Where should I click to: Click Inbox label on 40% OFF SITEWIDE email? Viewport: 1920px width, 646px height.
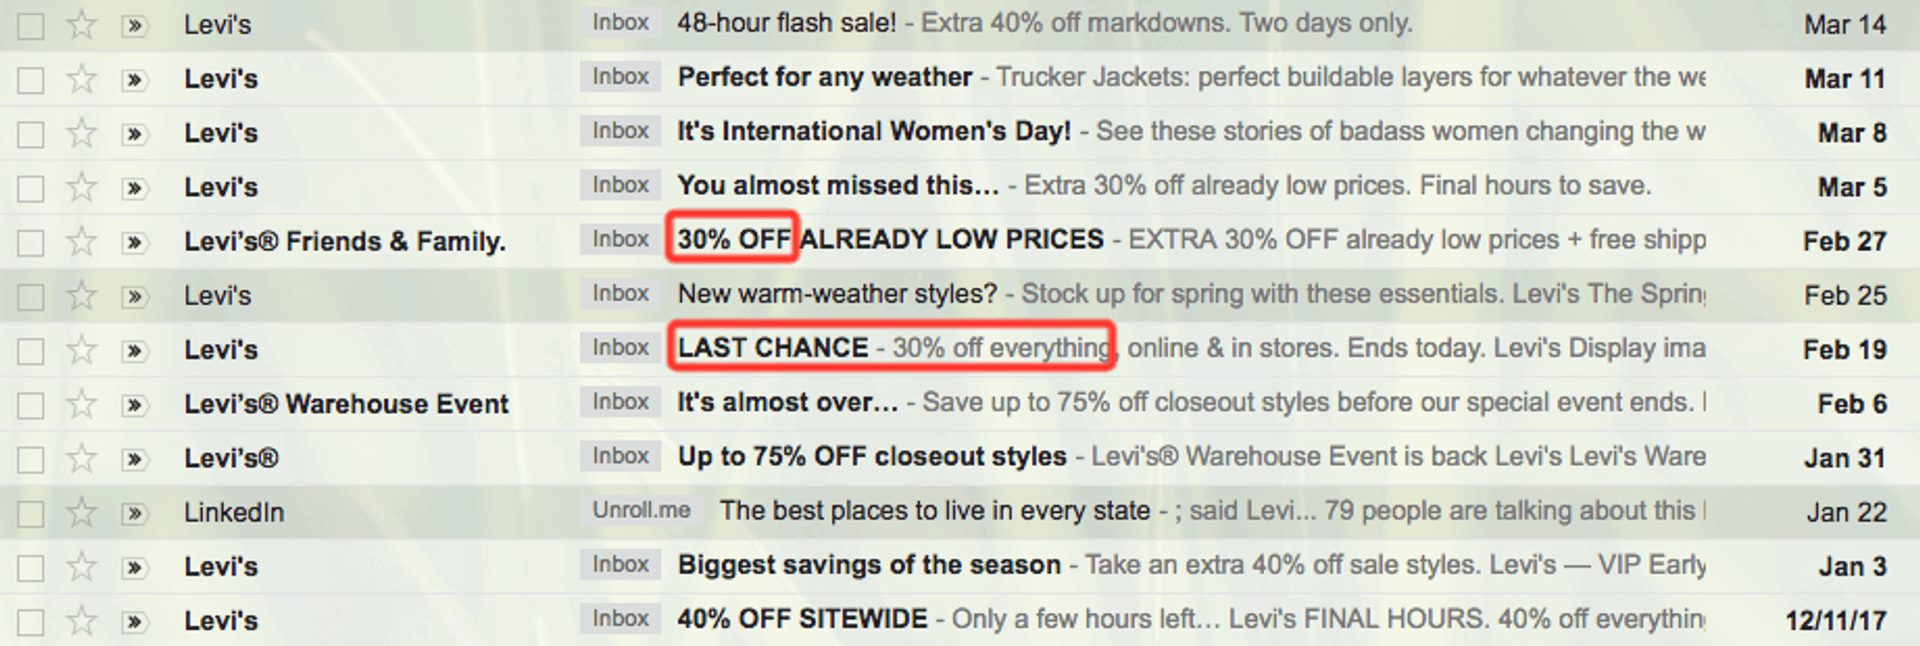pyautogui.click(x=620, y=619)
